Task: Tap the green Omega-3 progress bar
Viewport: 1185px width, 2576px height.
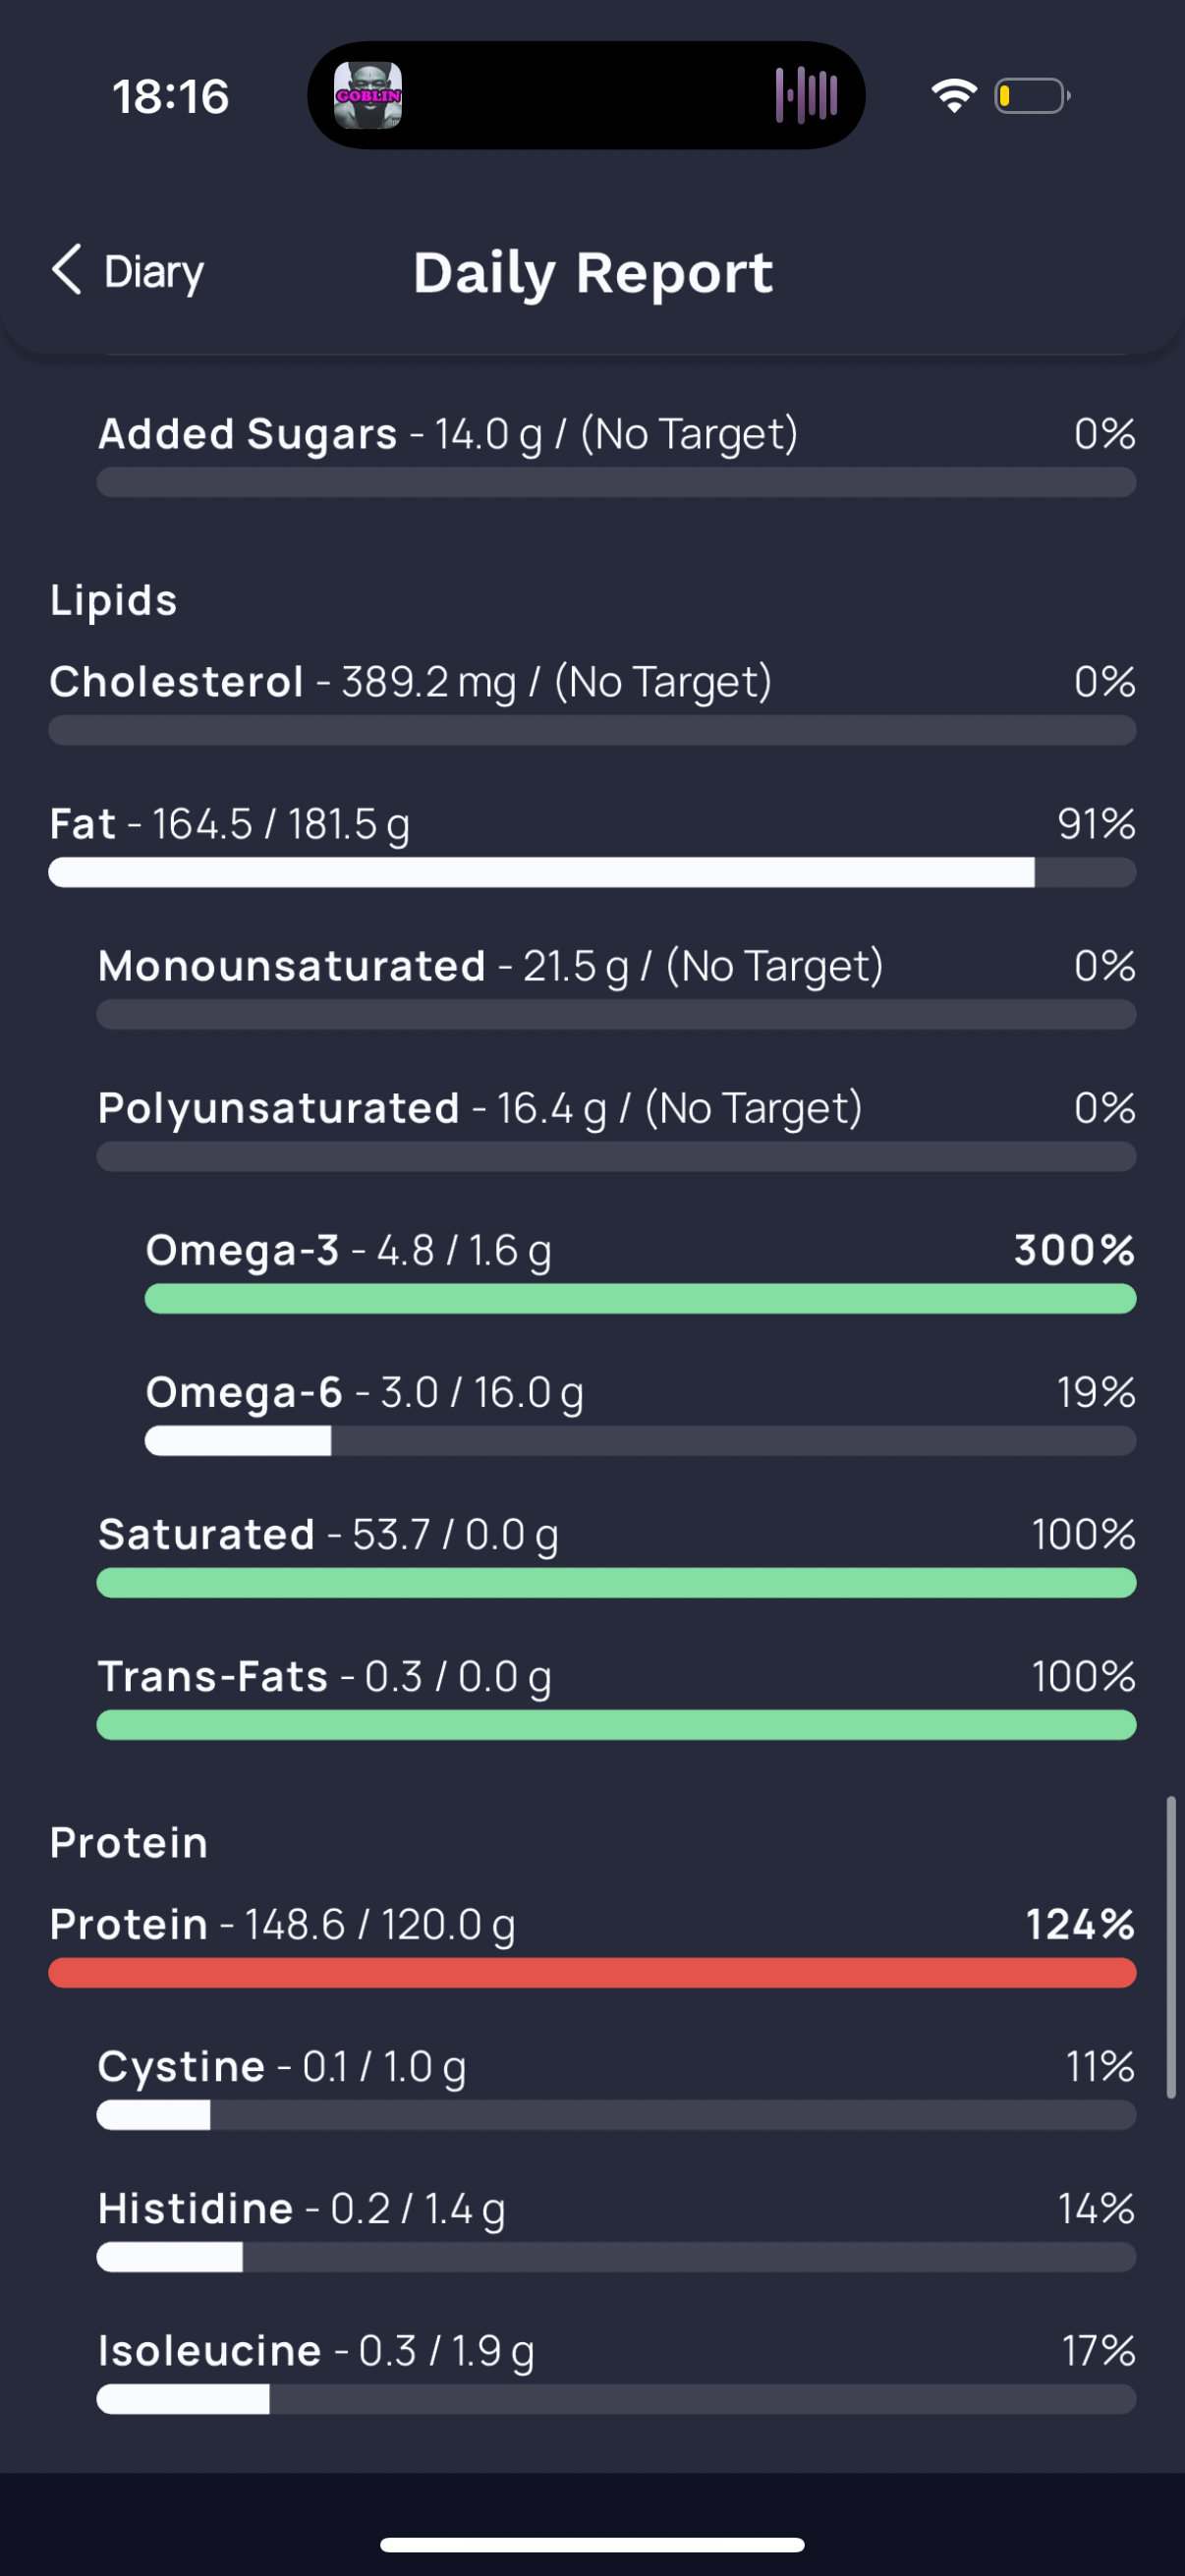Action: [x=640, y=1299]
